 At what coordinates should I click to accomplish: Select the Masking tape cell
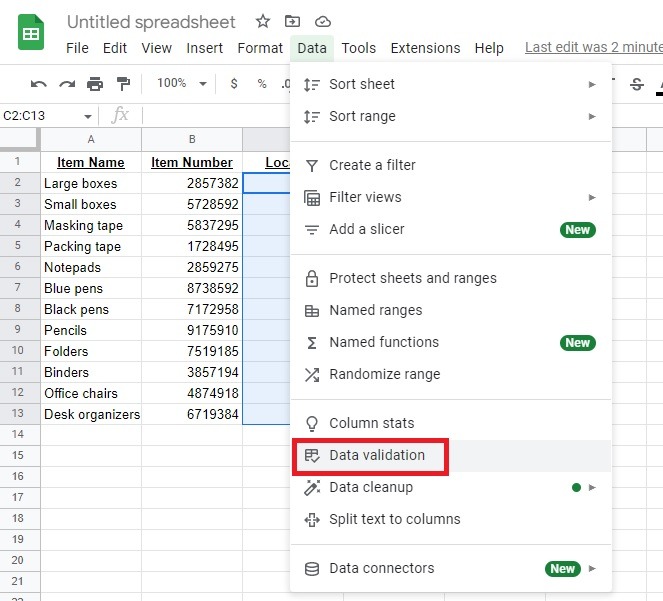(x=91, y=225)
